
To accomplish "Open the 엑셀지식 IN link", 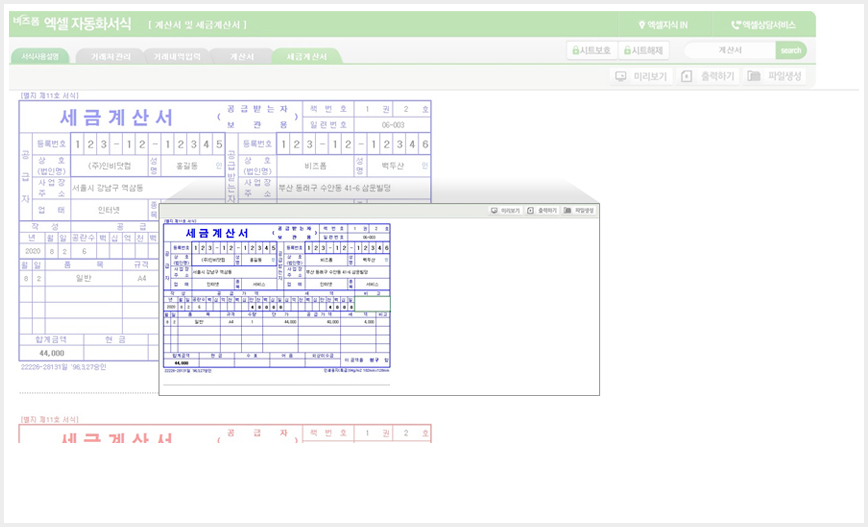I will 663,25.
